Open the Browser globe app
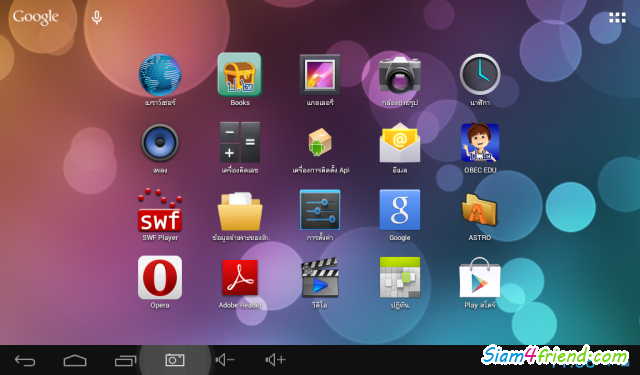 pyautogui.click(x=160, y=75)
